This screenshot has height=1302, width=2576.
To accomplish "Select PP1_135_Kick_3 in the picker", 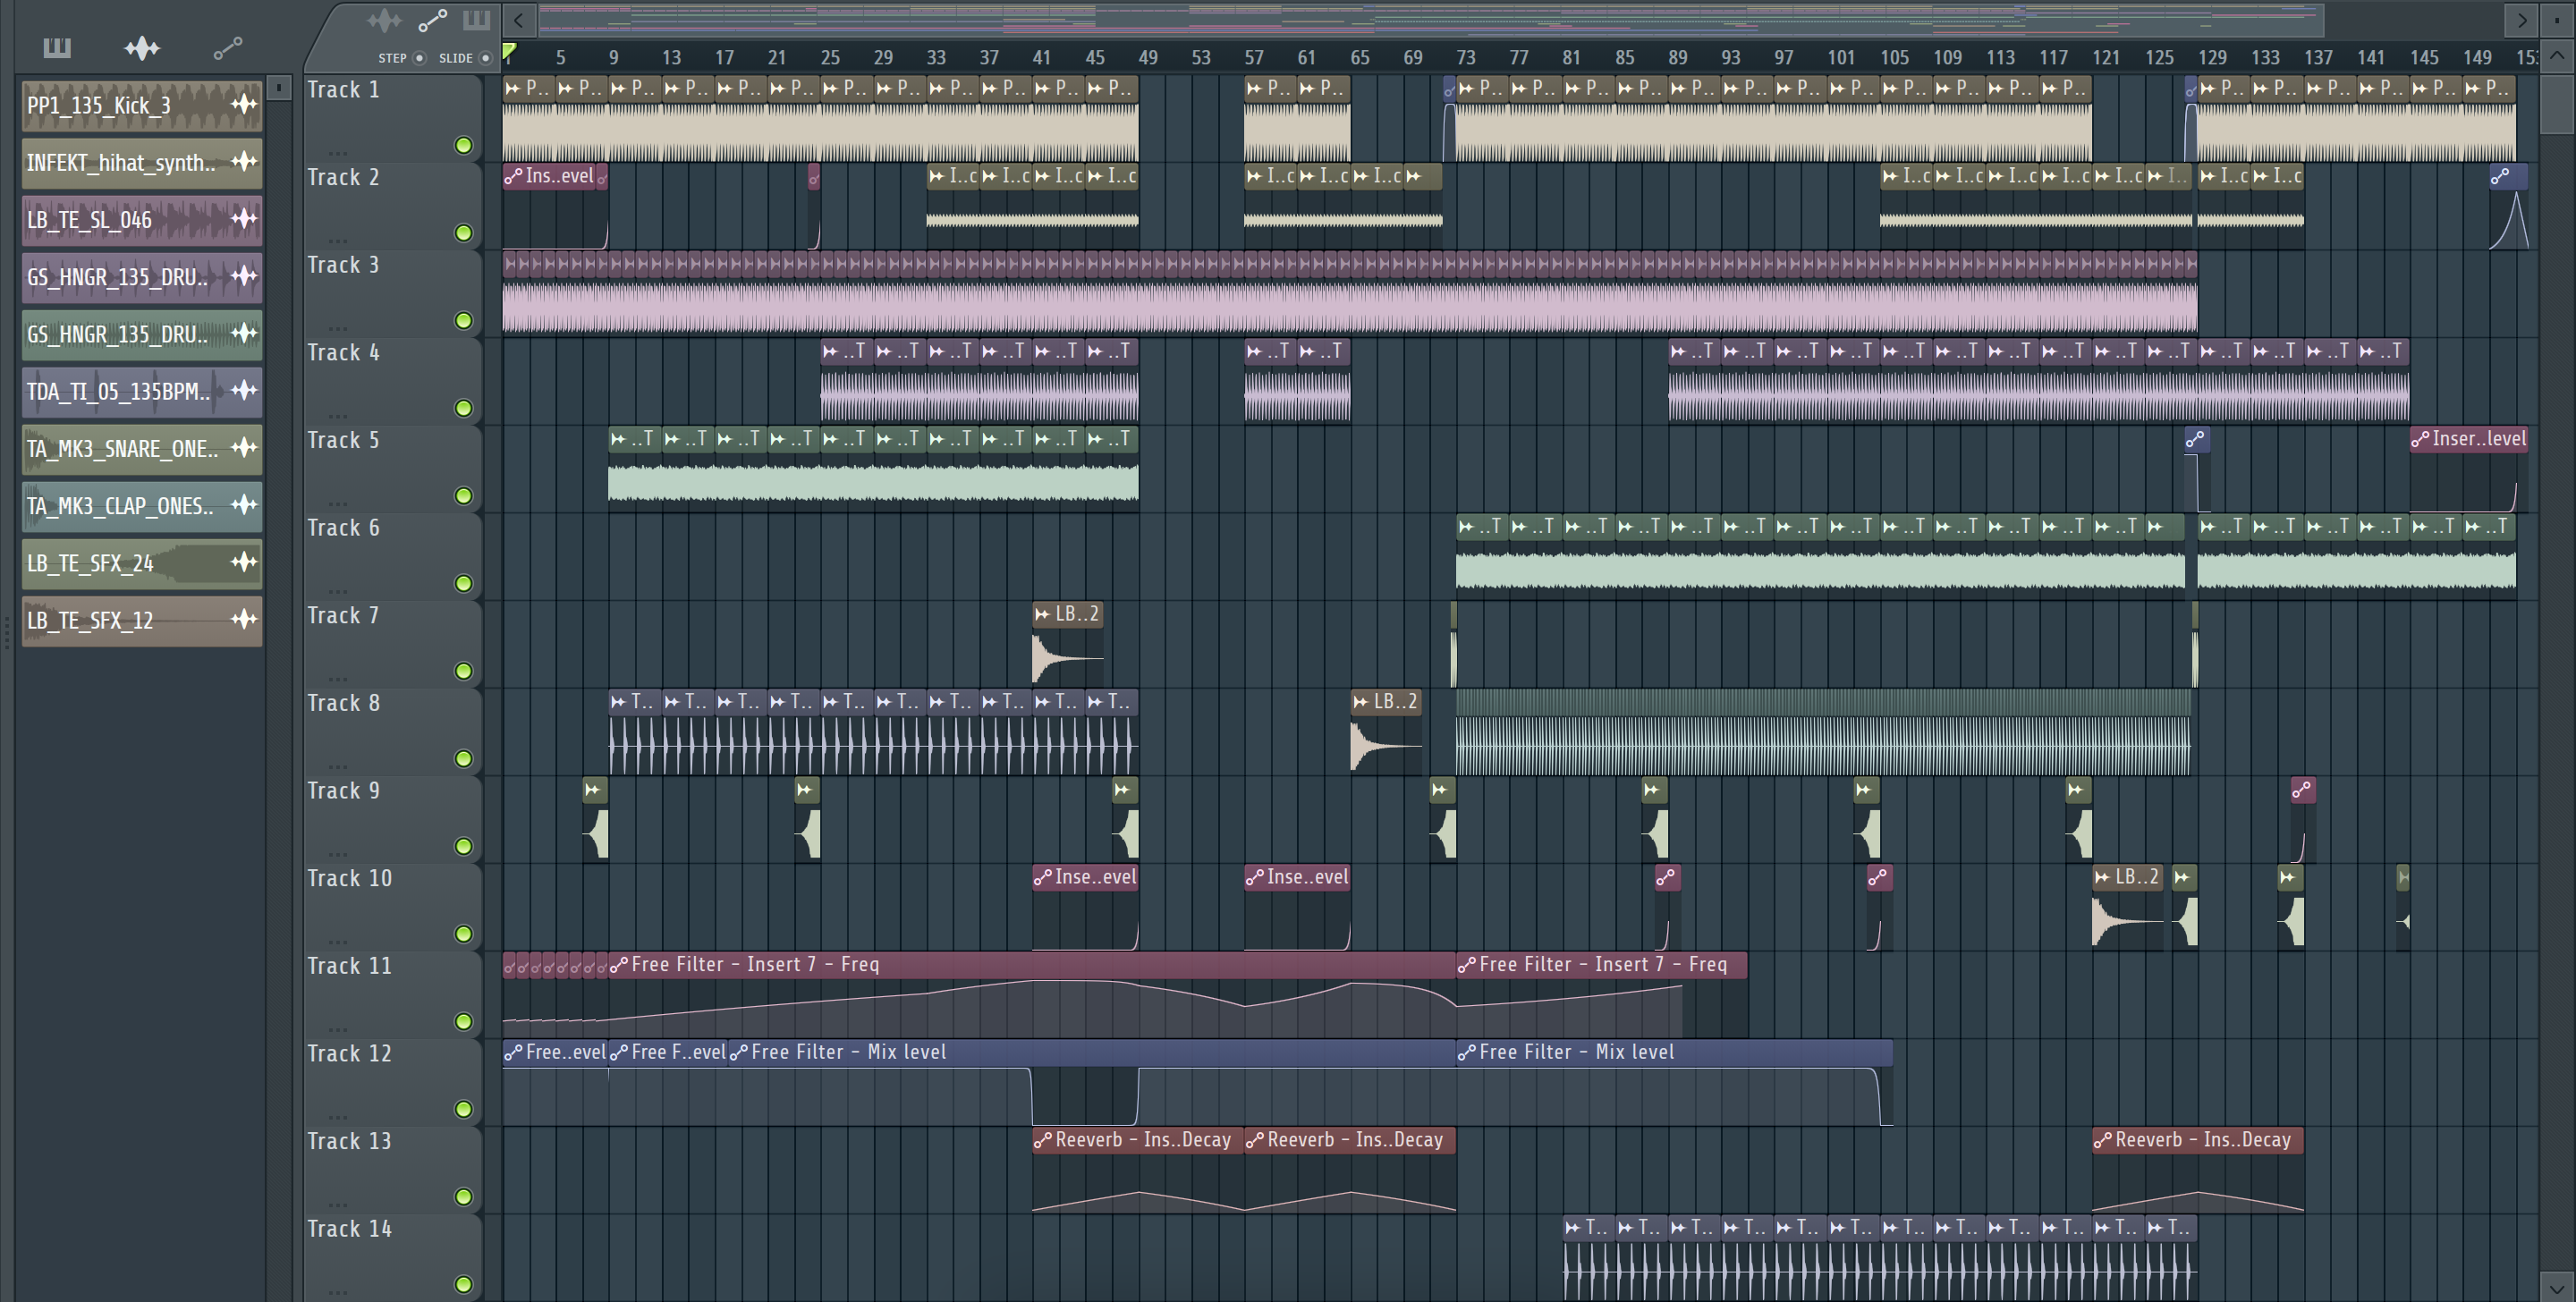I will tap(142, 105).
